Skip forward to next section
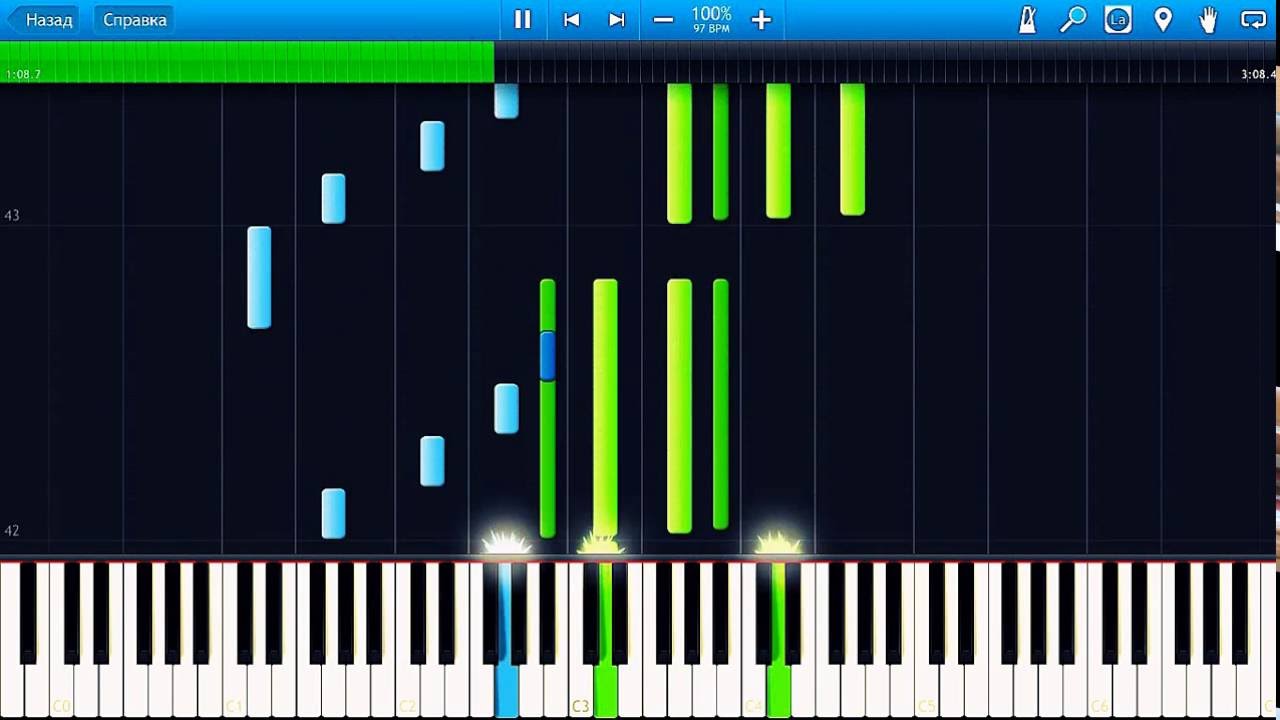 pos(617,19)
